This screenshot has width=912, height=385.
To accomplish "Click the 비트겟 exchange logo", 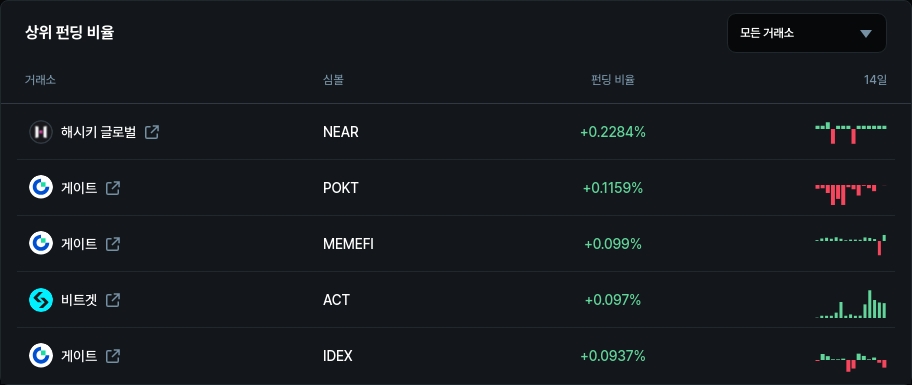I will pyautogui.click(x=41, y=300).
